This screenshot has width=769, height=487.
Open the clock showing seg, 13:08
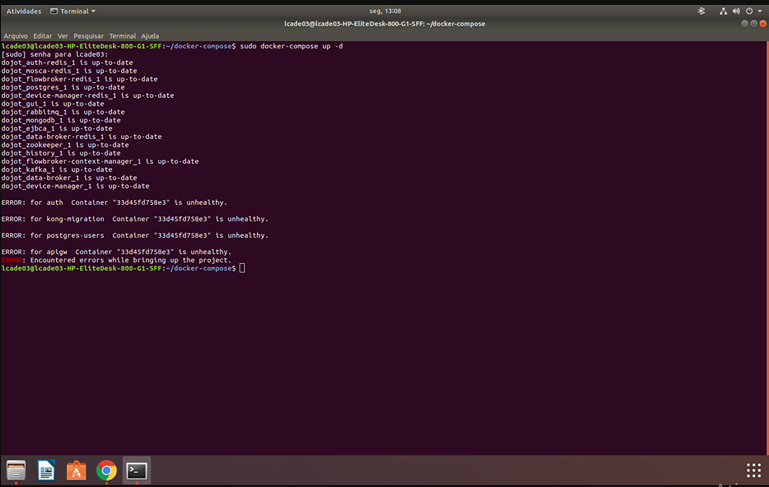(385, 11)
